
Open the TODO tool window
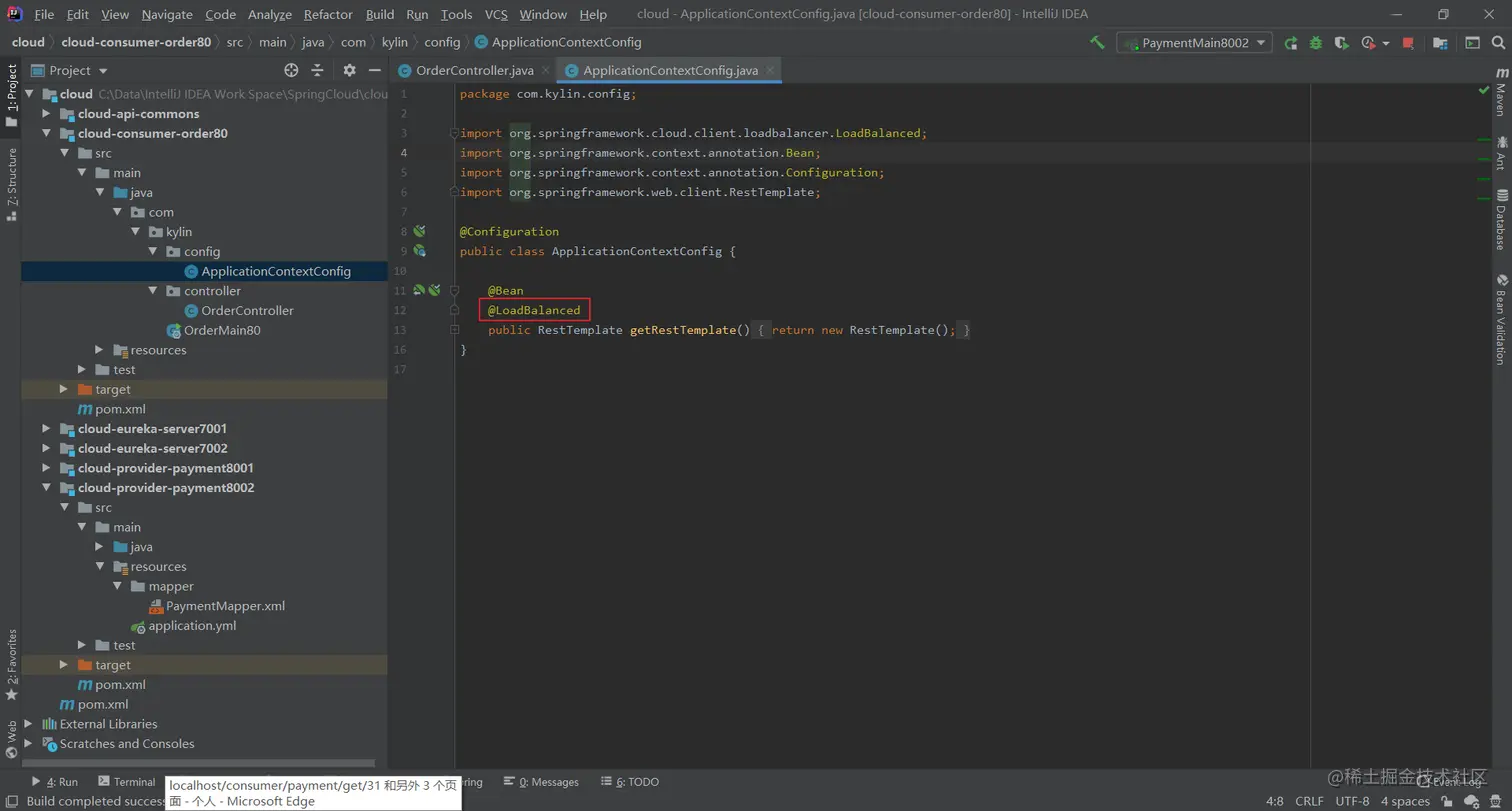click(x=629, y=782)
